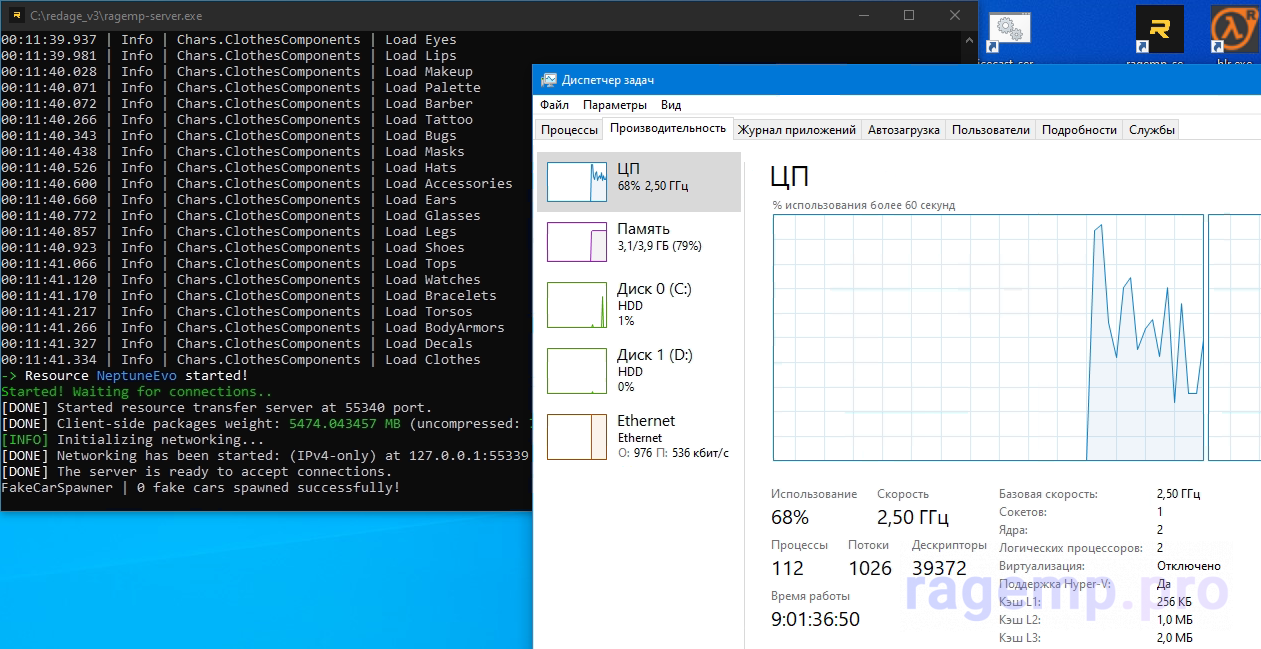1261x649 pixels.
Task: Select the Память item in the sidebar
Action: [x=639, y=242]
